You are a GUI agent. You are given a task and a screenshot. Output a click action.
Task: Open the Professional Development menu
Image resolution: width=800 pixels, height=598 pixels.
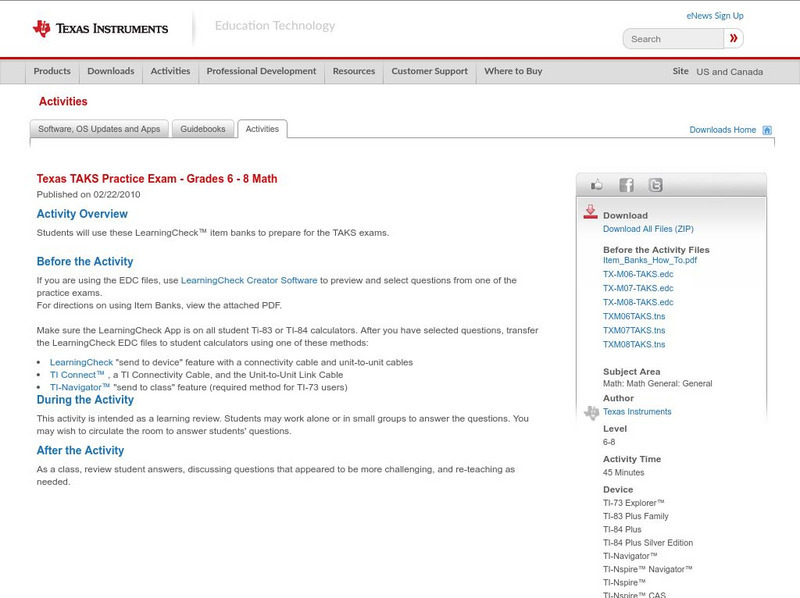261,71
